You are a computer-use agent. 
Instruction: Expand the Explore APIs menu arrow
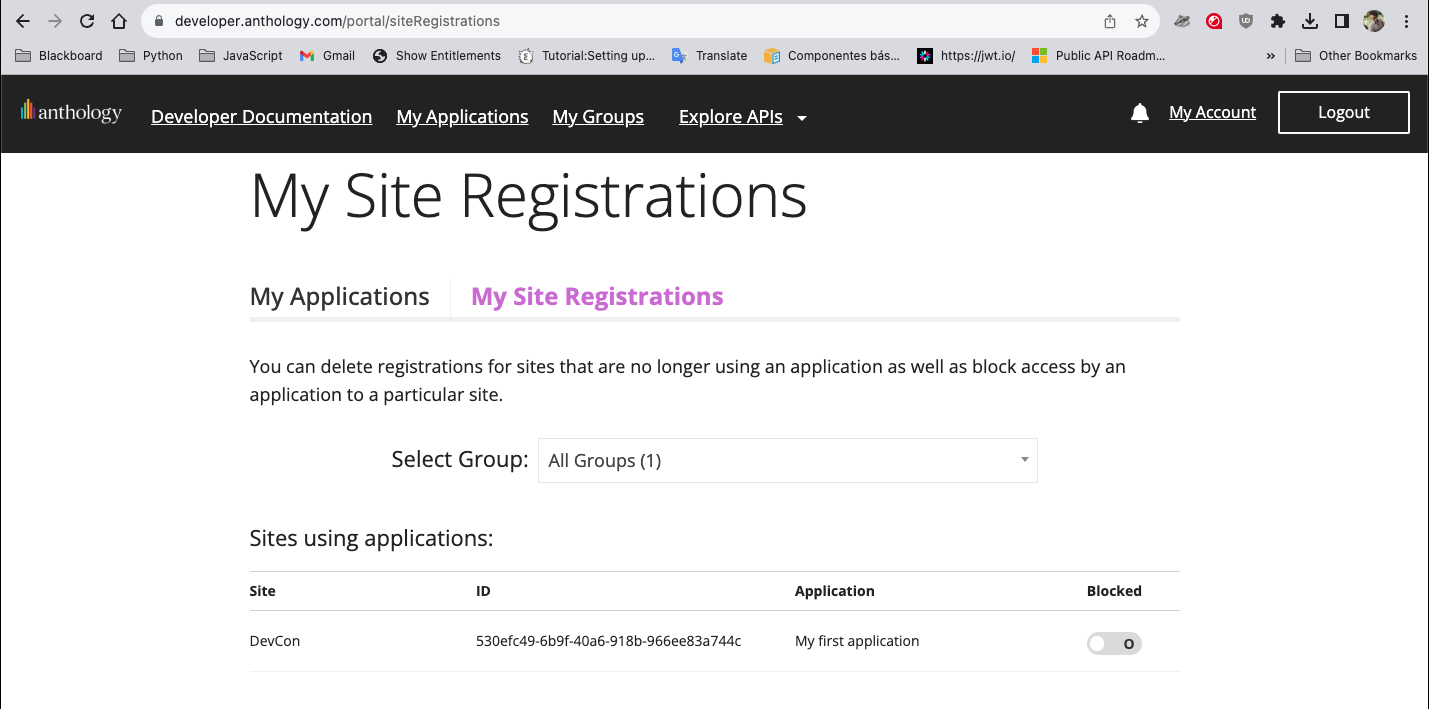[802, 118]
